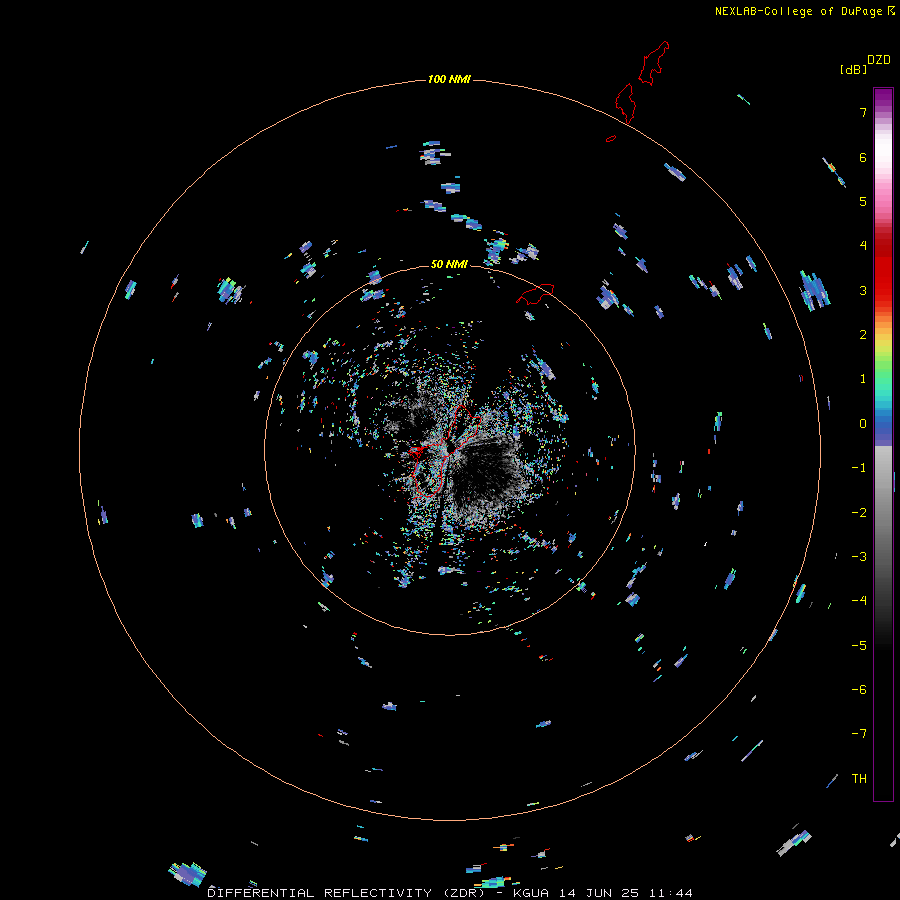Screen dimensions: 900x900
Task: Click the DZD legend title
Action: point(879,60)
